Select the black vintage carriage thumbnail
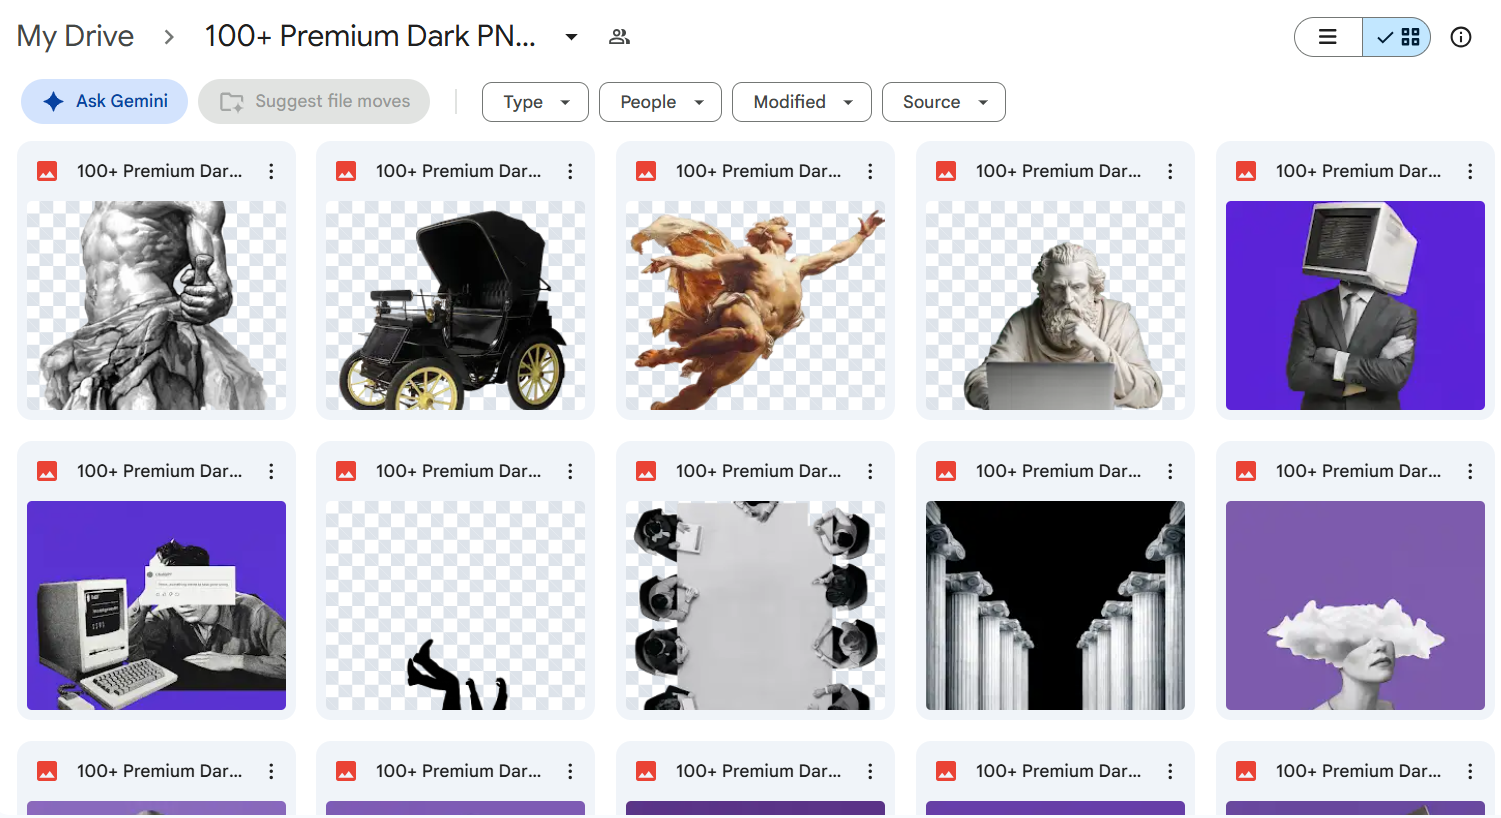The image size is (1501, 818). click(x=455, y=305)
